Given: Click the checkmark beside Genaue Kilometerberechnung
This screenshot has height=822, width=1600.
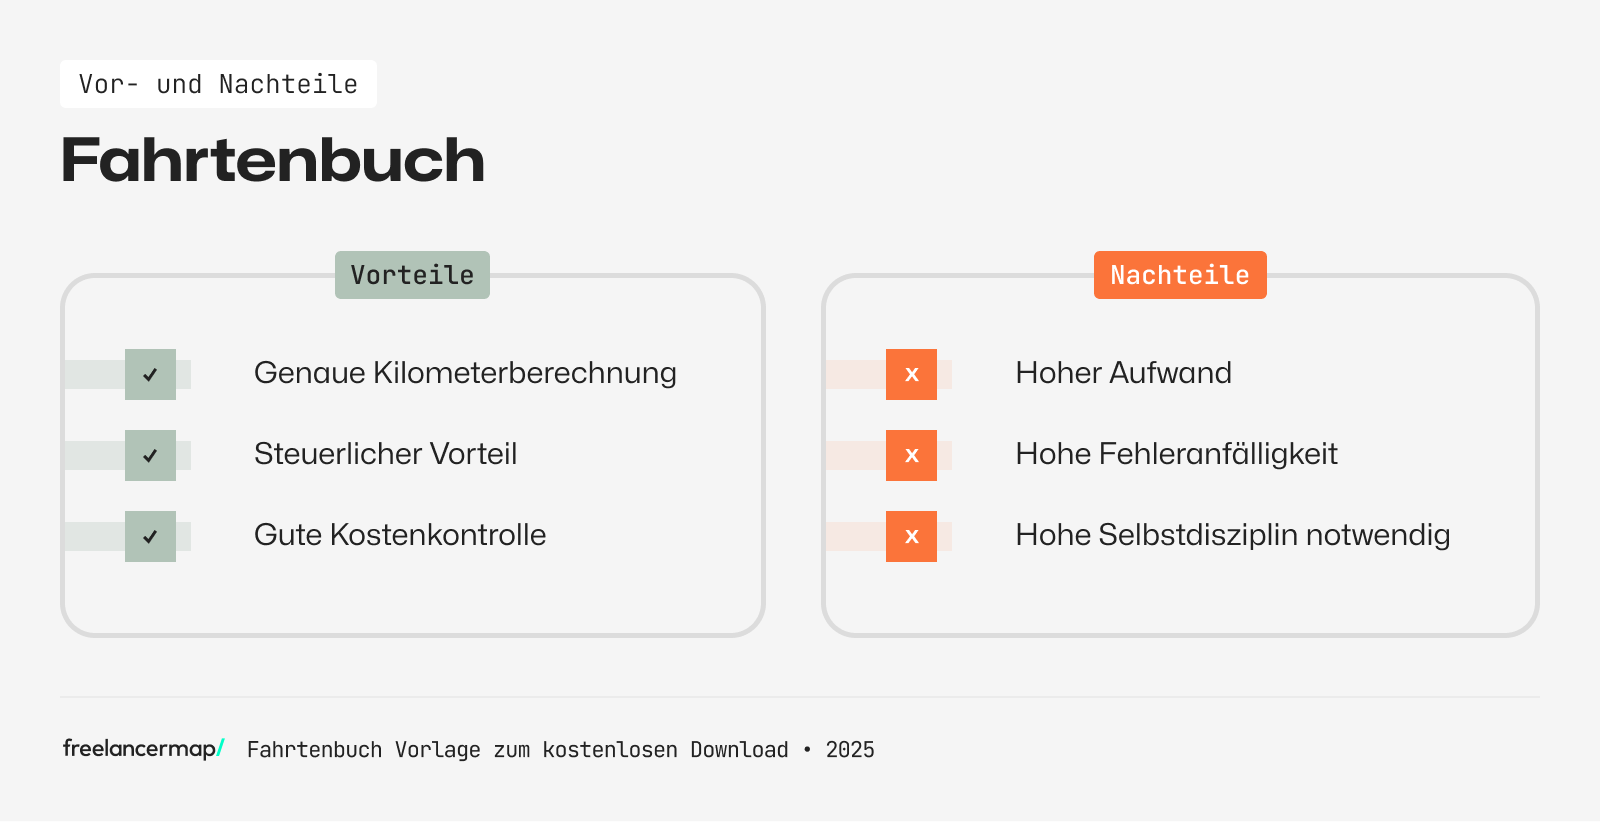Looking at the screenshot, I should pyautogui.click(x=150, y=375).
